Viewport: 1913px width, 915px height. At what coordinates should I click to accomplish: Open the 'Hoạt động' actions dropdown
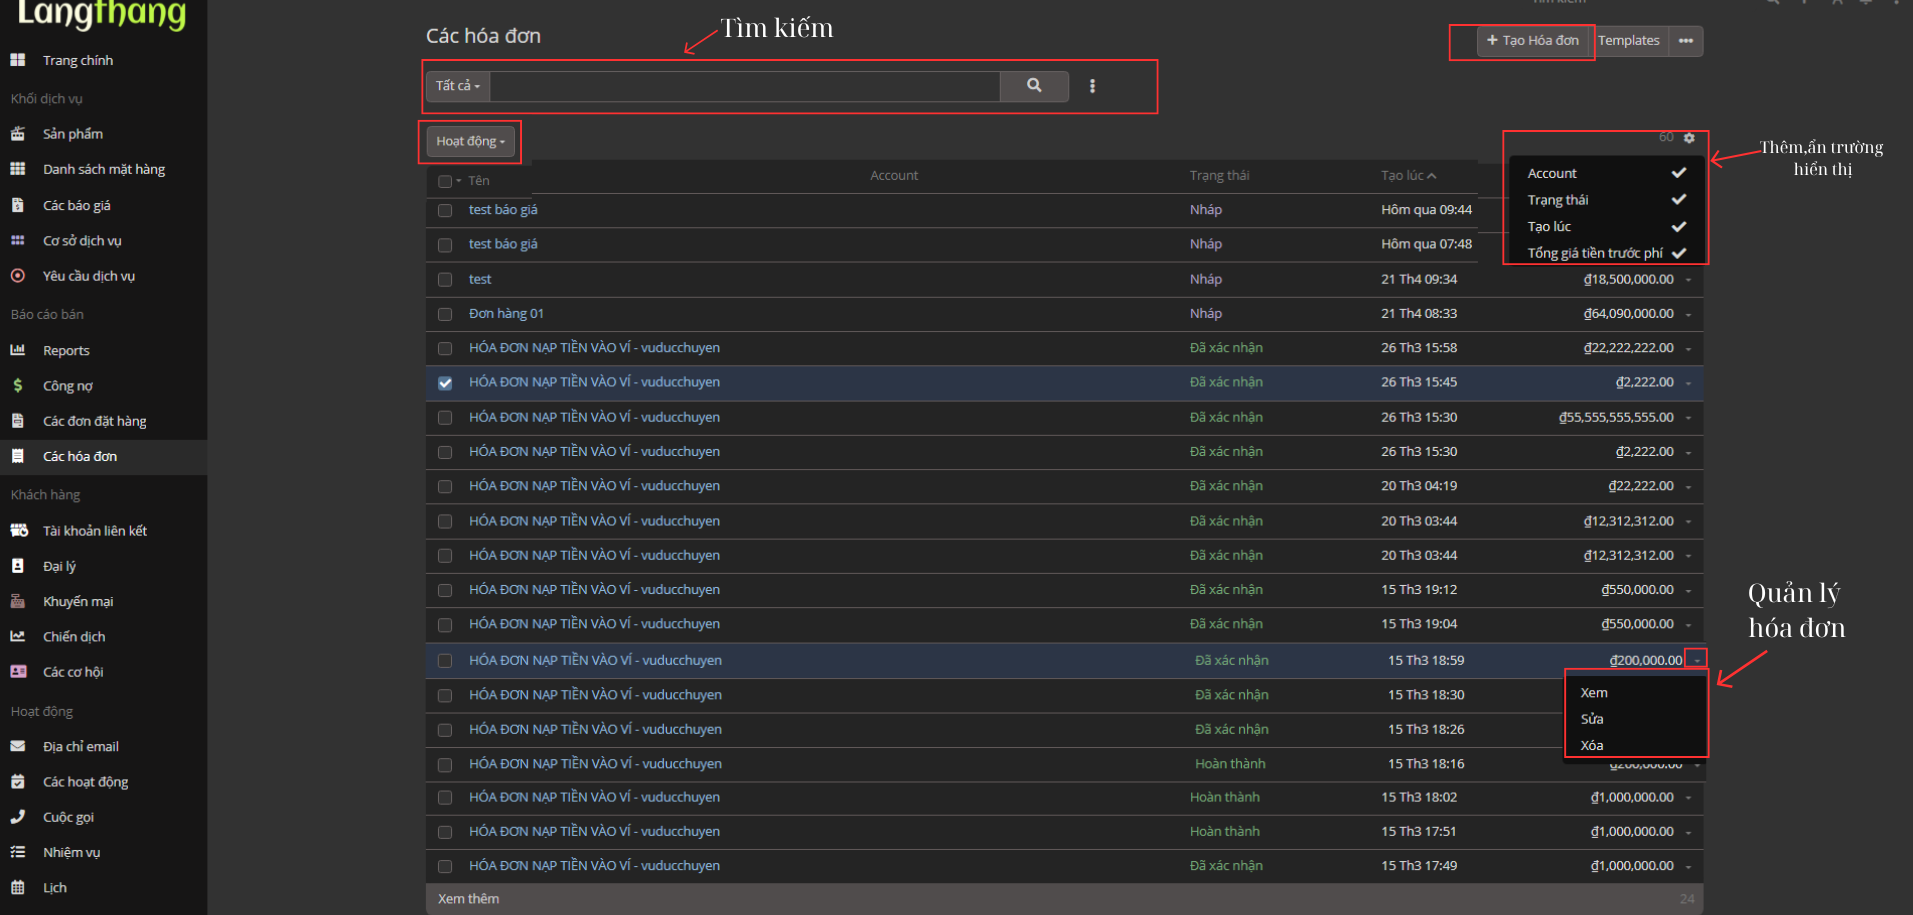[x=470, y=141]
